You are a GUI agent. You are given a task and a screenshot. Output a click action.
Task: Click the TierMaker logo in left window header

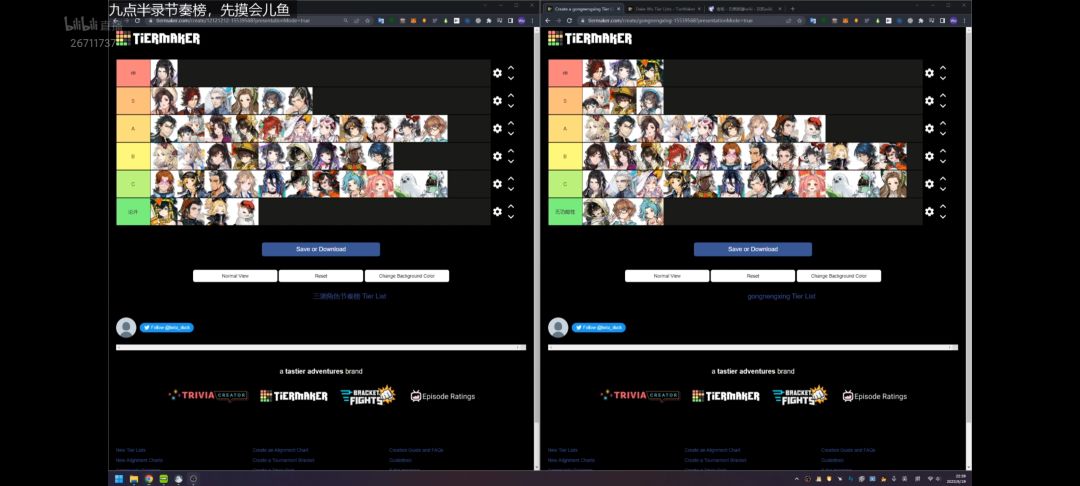click(x=158, y=39)
